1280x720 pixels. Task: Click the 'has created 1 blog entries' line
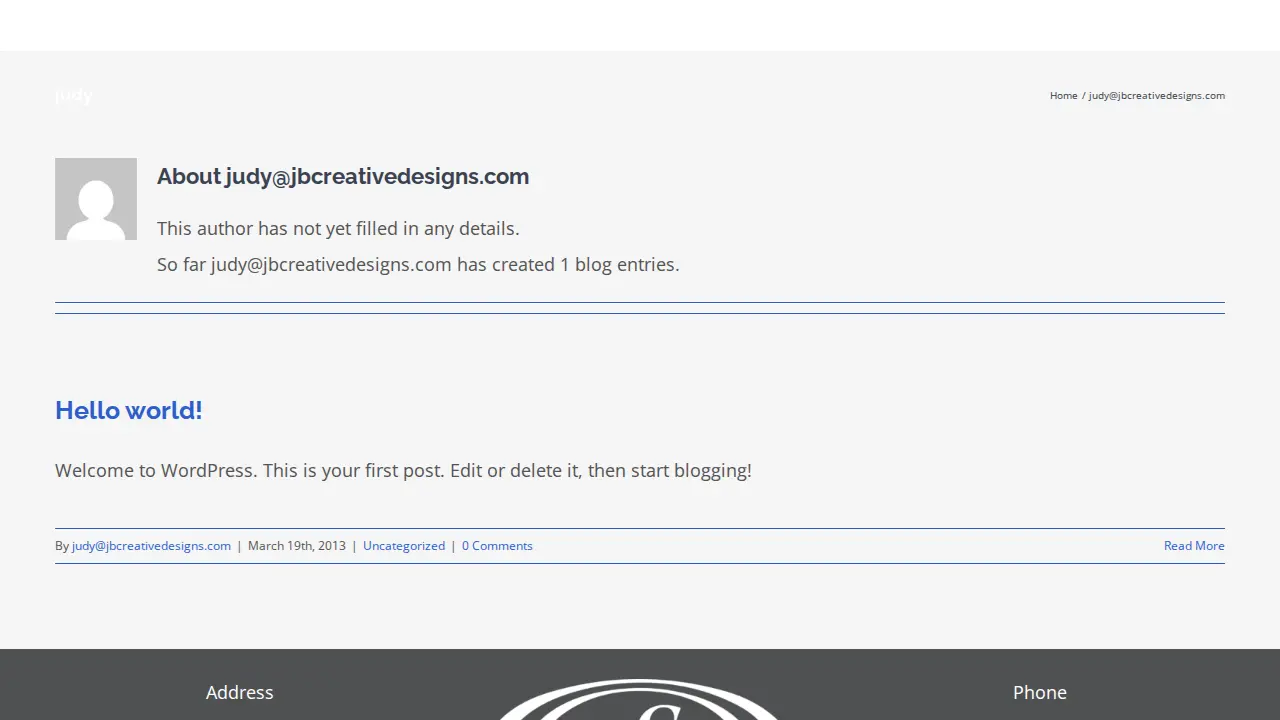click(x=418, y=265)
